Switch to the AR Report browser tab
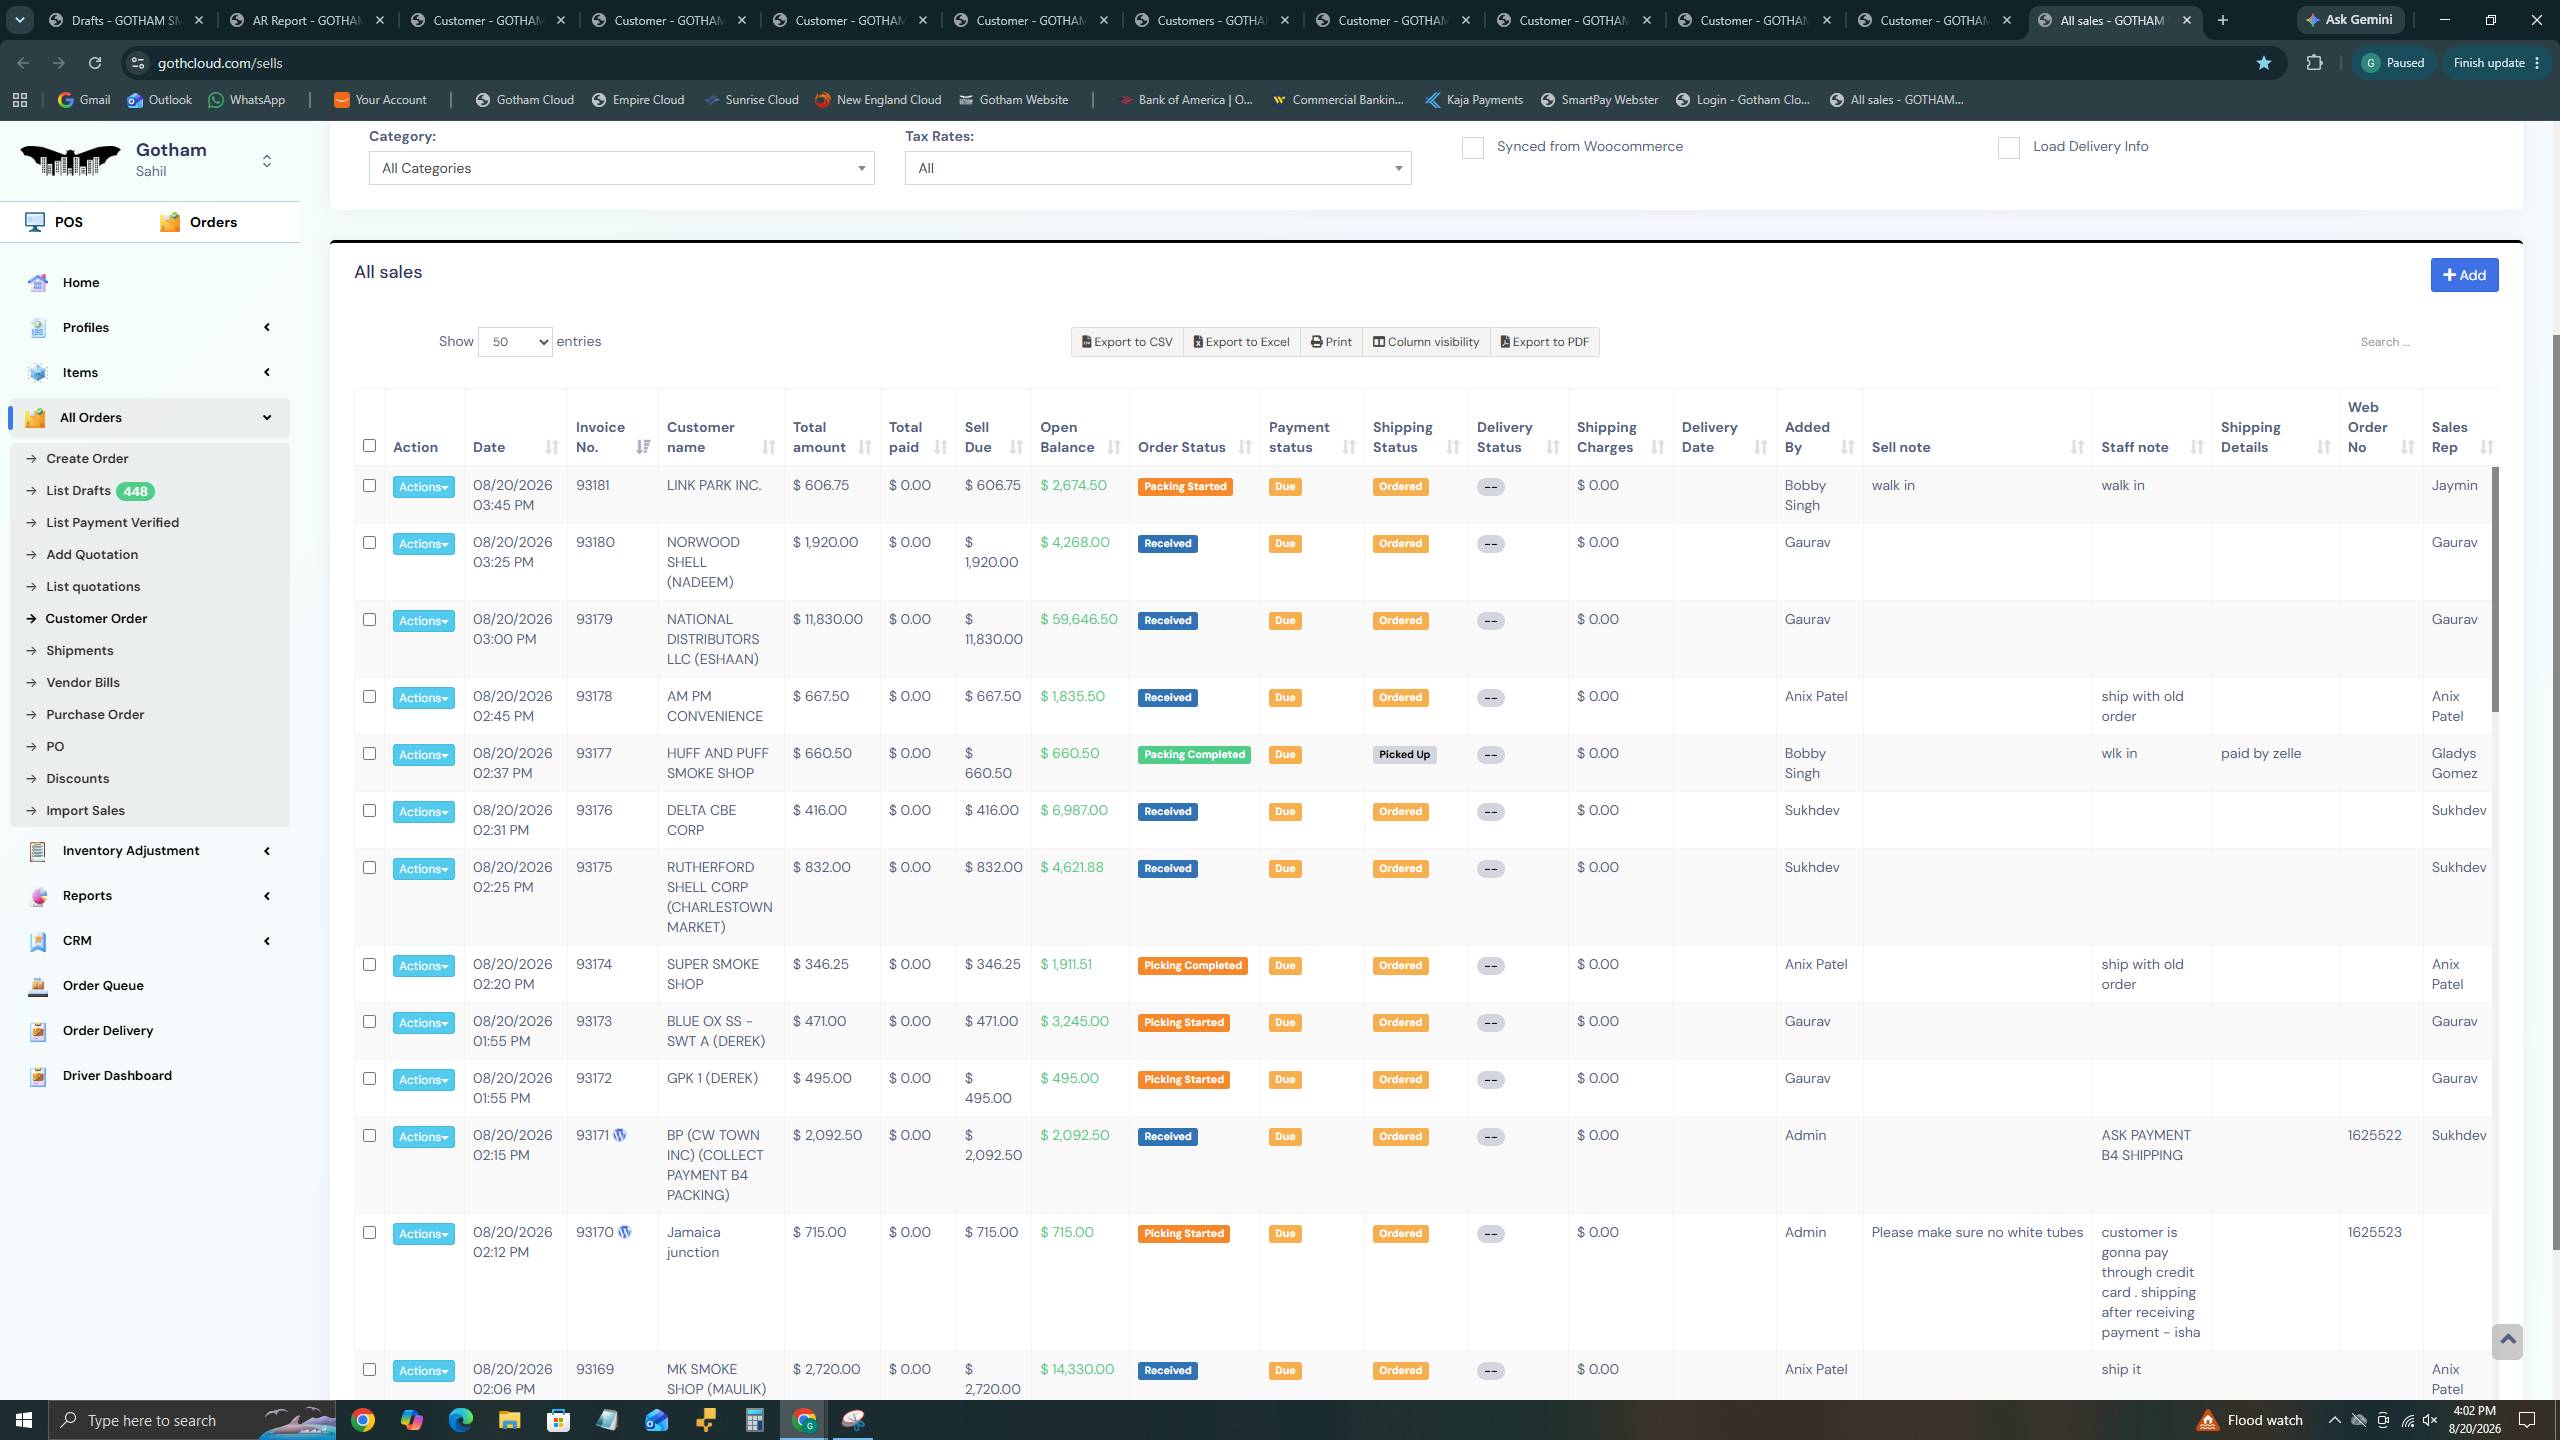 pos(305,20)
